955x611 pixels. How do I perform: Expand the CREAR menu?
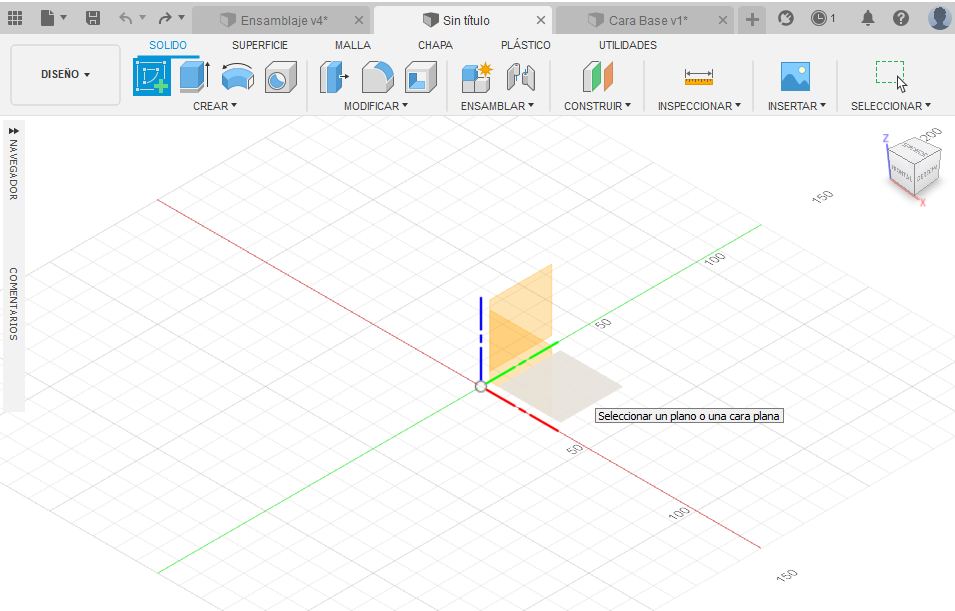214,106
